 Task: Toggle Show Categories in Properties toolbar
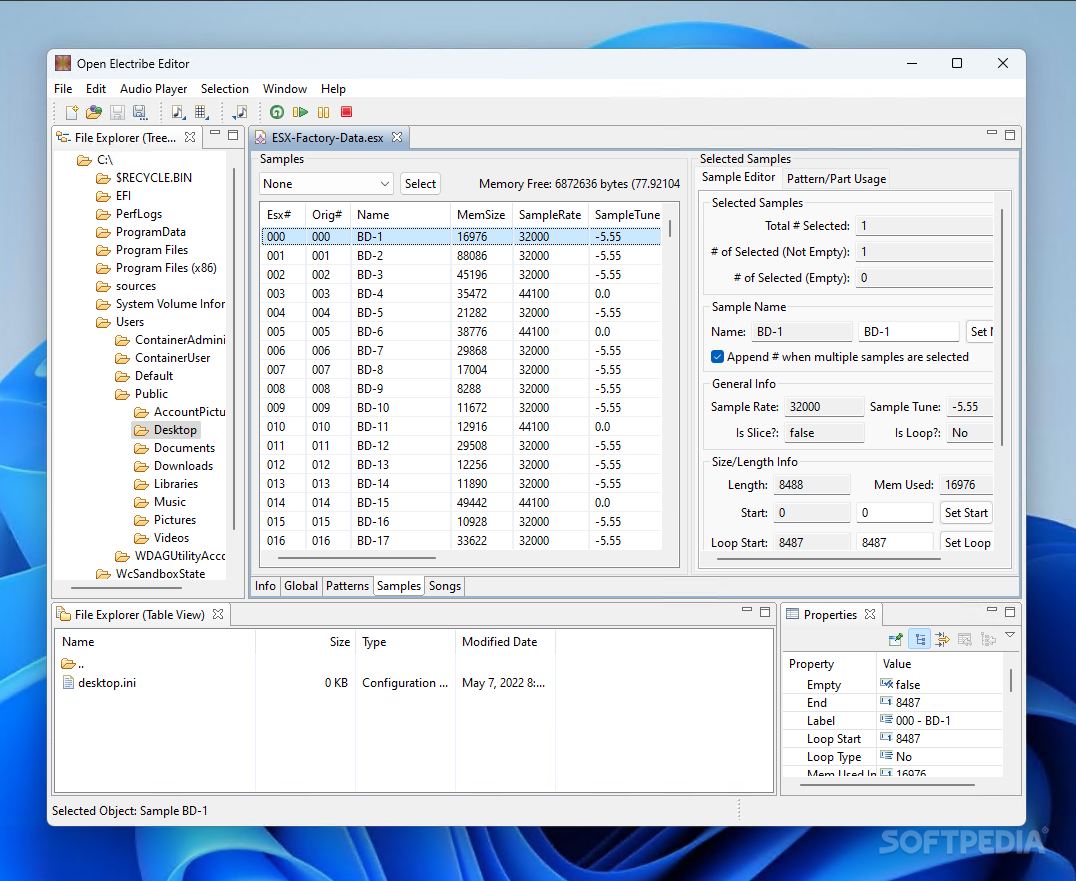[x=920, y=639]
